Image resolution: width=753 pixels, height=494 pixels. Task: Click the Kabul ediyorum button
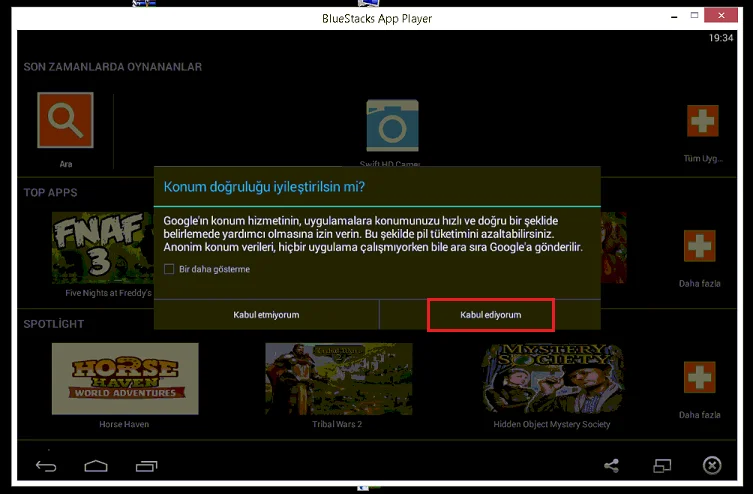tap(491, 315)
